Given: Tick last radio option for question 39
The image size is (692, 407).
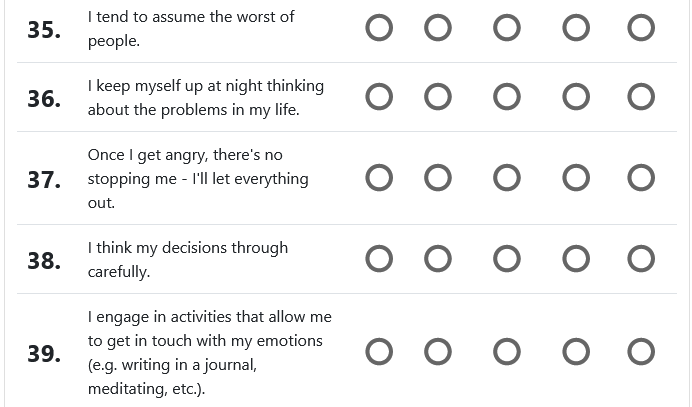Looking at the screenshot, I should 641,352.
